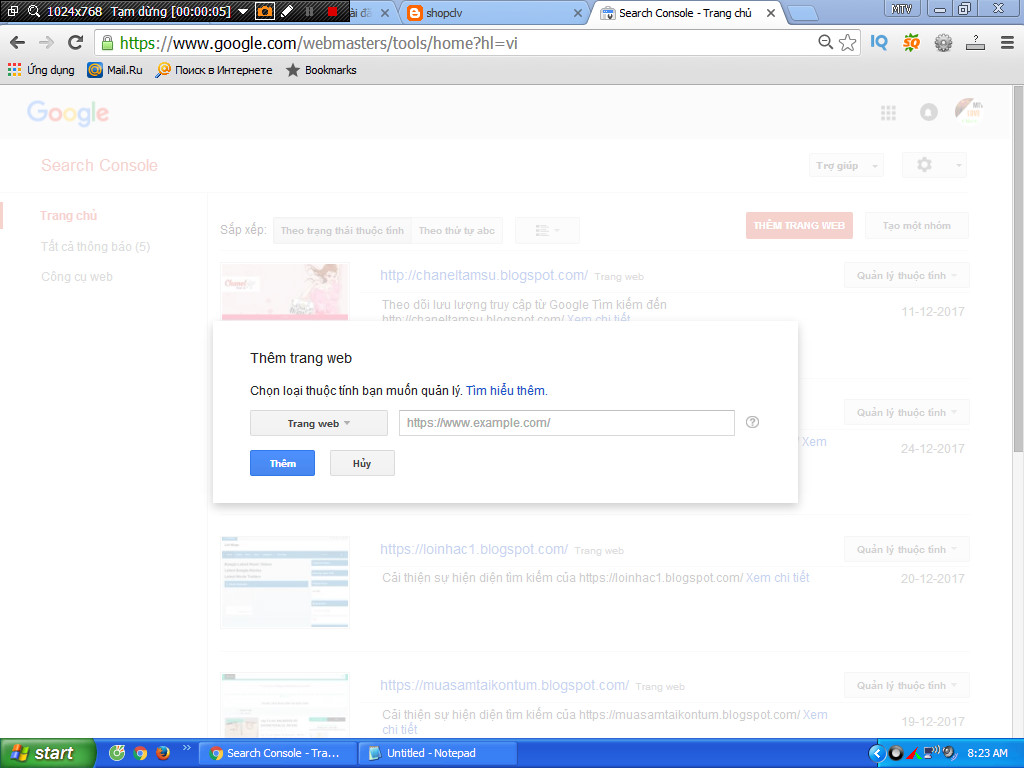The width and height of the screenshot is (1024, 768).
Task: Switch to Untitled - Notepad in the taskbar
Action: [x=438, y=753]
